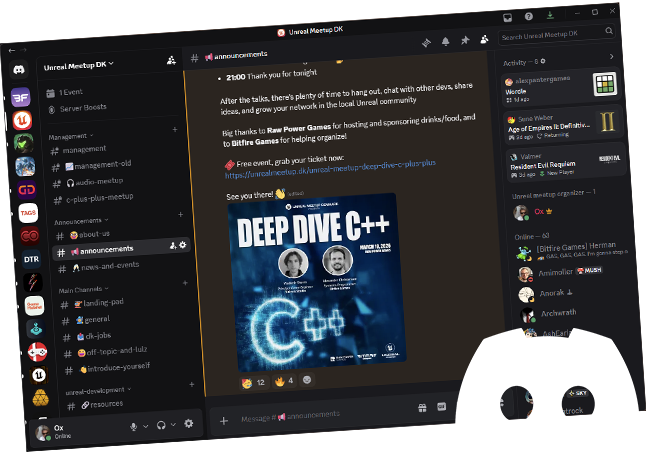Open the GIF picker icon
646x466 pixels.
[x=442, y=406]
